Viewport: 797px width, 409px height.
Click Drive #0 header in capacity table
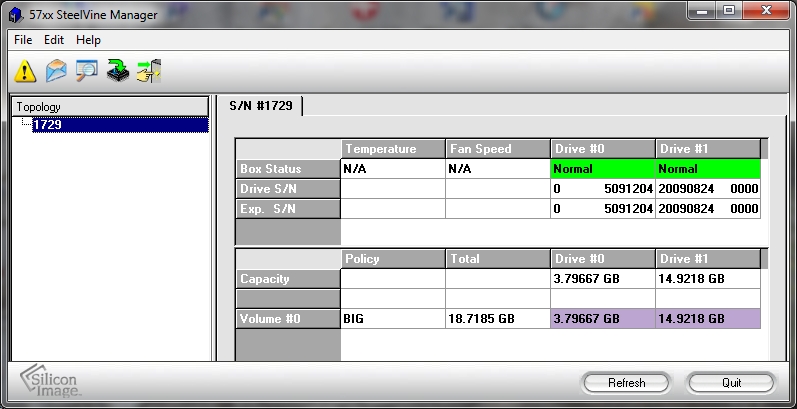(603, 259)
